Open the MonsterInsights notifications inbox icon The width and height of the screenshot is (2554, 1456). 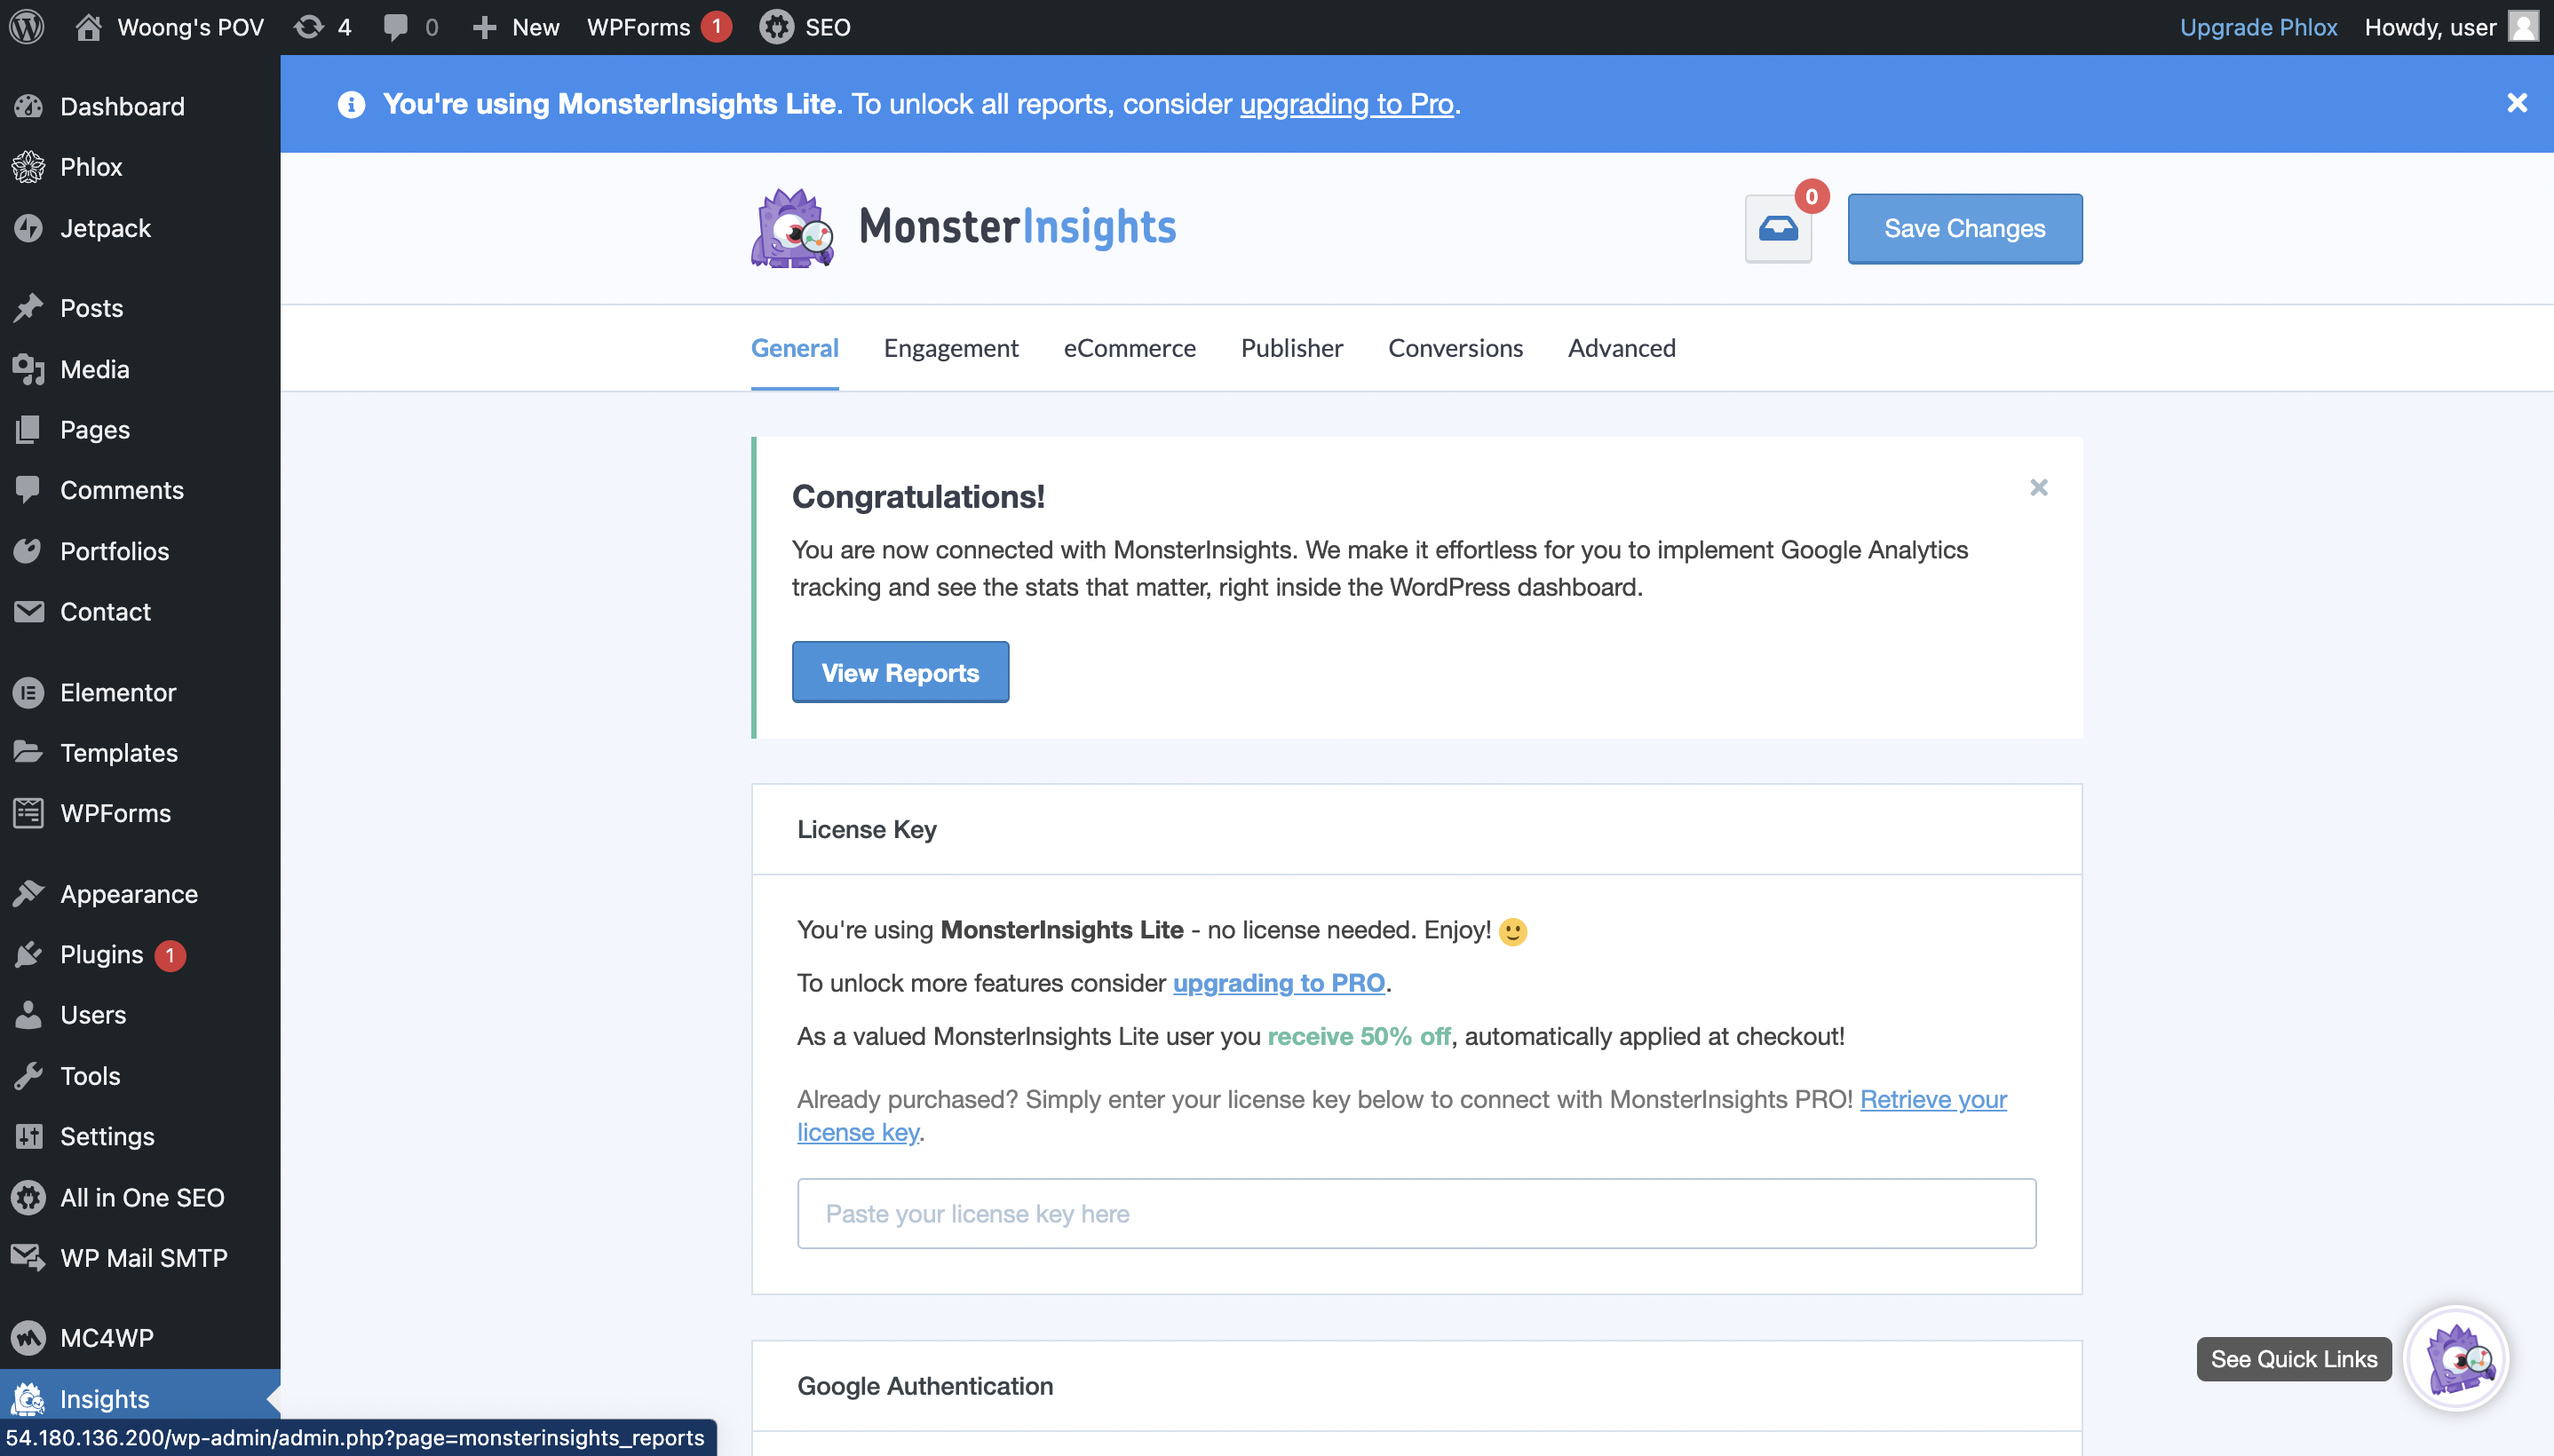[x=1778, y=229]
